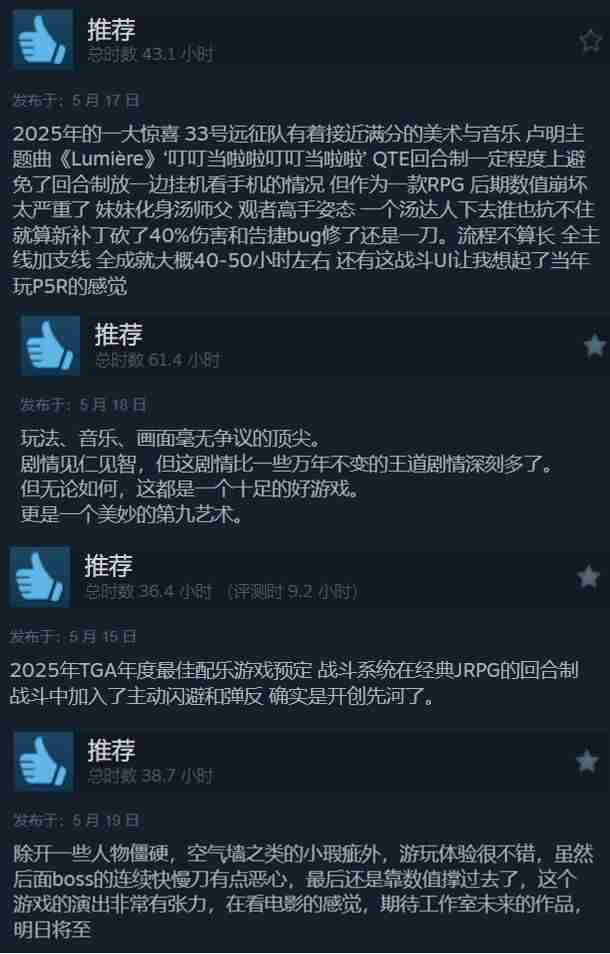Click thumbs-up icon of 61.4 hour review
This screenshot has width=610, height=954.
50,345
